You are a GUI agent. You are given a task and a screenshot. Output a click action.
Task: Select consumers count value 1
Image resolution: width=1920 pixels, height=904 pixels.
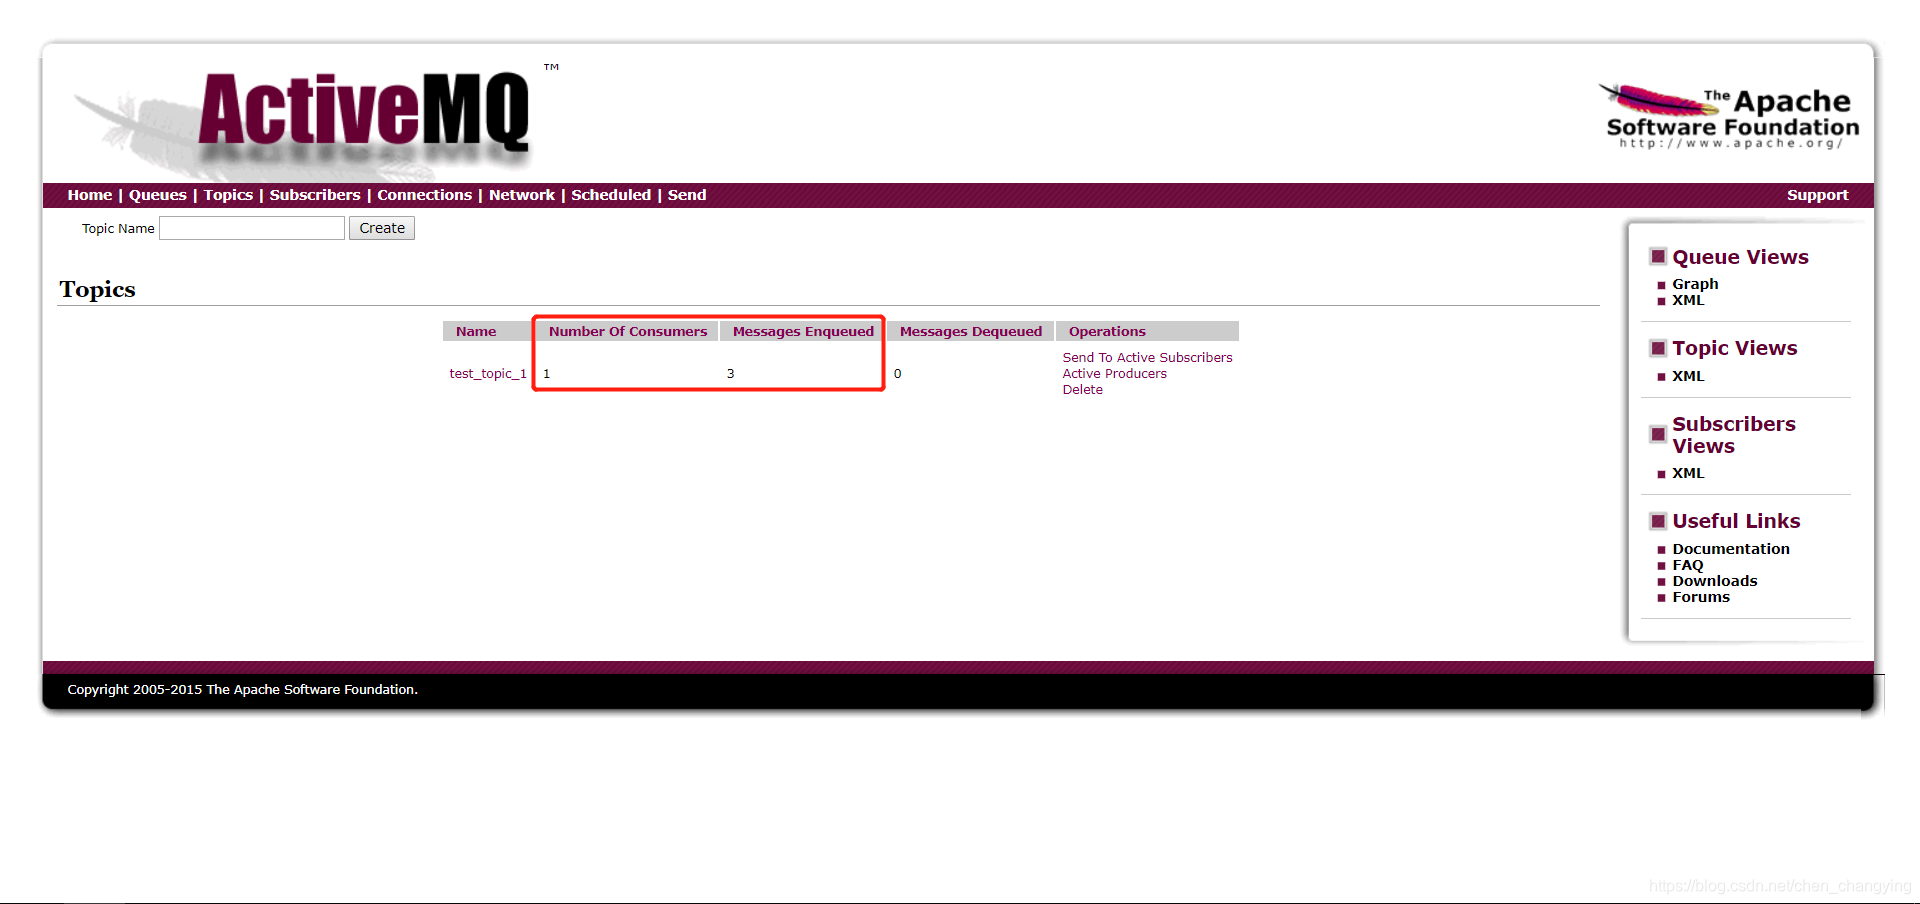pyautogui.click(x=546, y=373)
